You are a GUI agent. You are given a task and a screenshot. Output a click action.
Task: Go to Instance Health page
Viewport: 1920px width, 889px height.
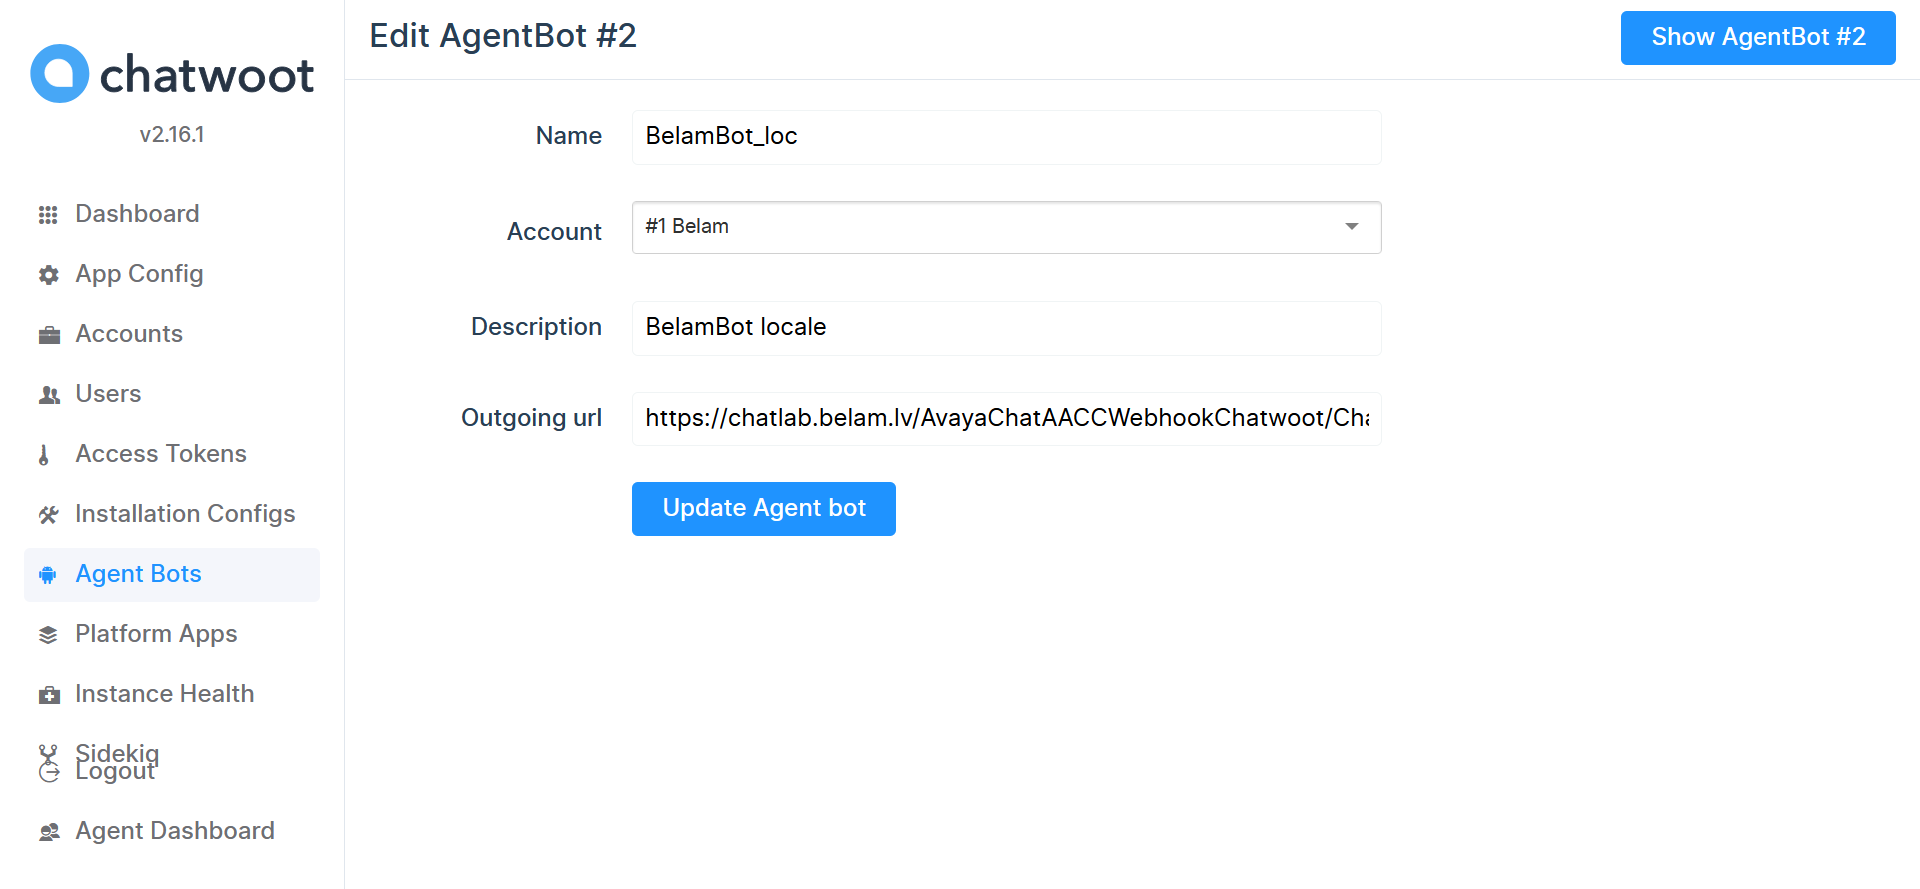(164, 694)
